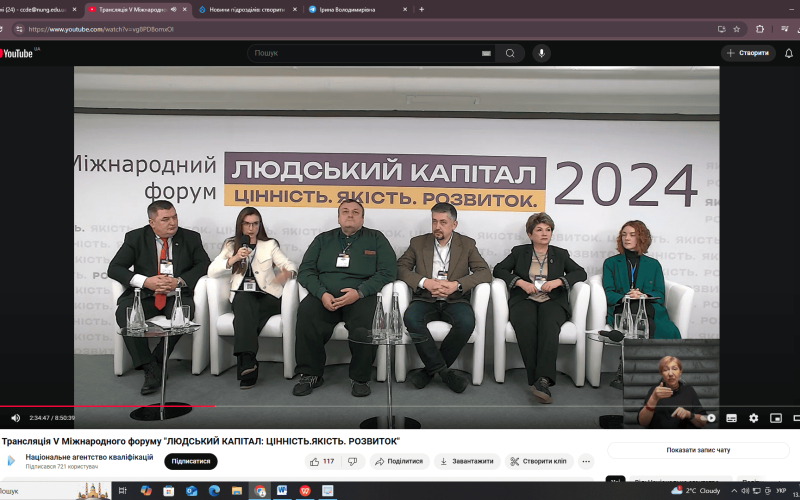Click the address bar URL
Viewport: 800px width, 500px height.
click(x=101, y=29)
